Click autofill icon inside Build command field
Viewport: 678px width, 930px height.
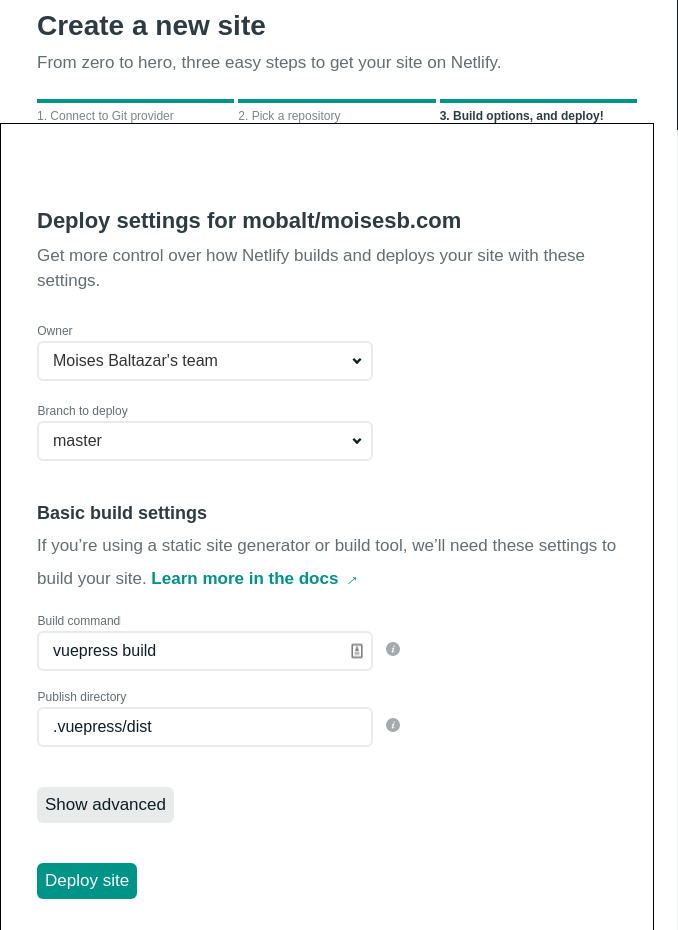click(x=356, y=651)
